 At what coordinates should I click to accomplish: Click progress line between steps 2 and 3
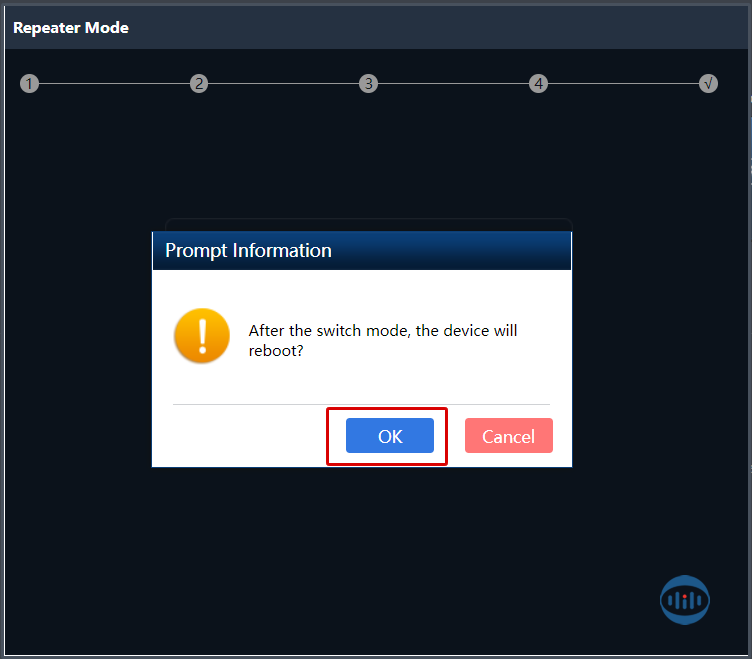[284, 84]
